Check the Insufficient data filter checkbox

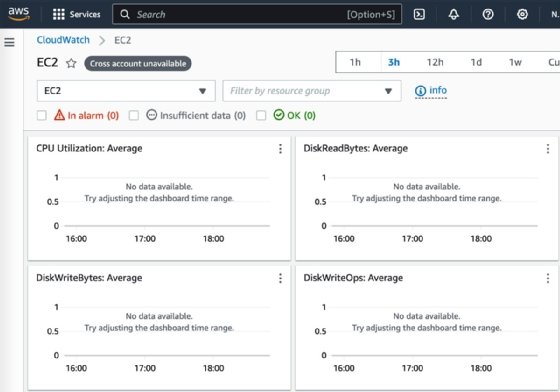click(x=134, y=115)
